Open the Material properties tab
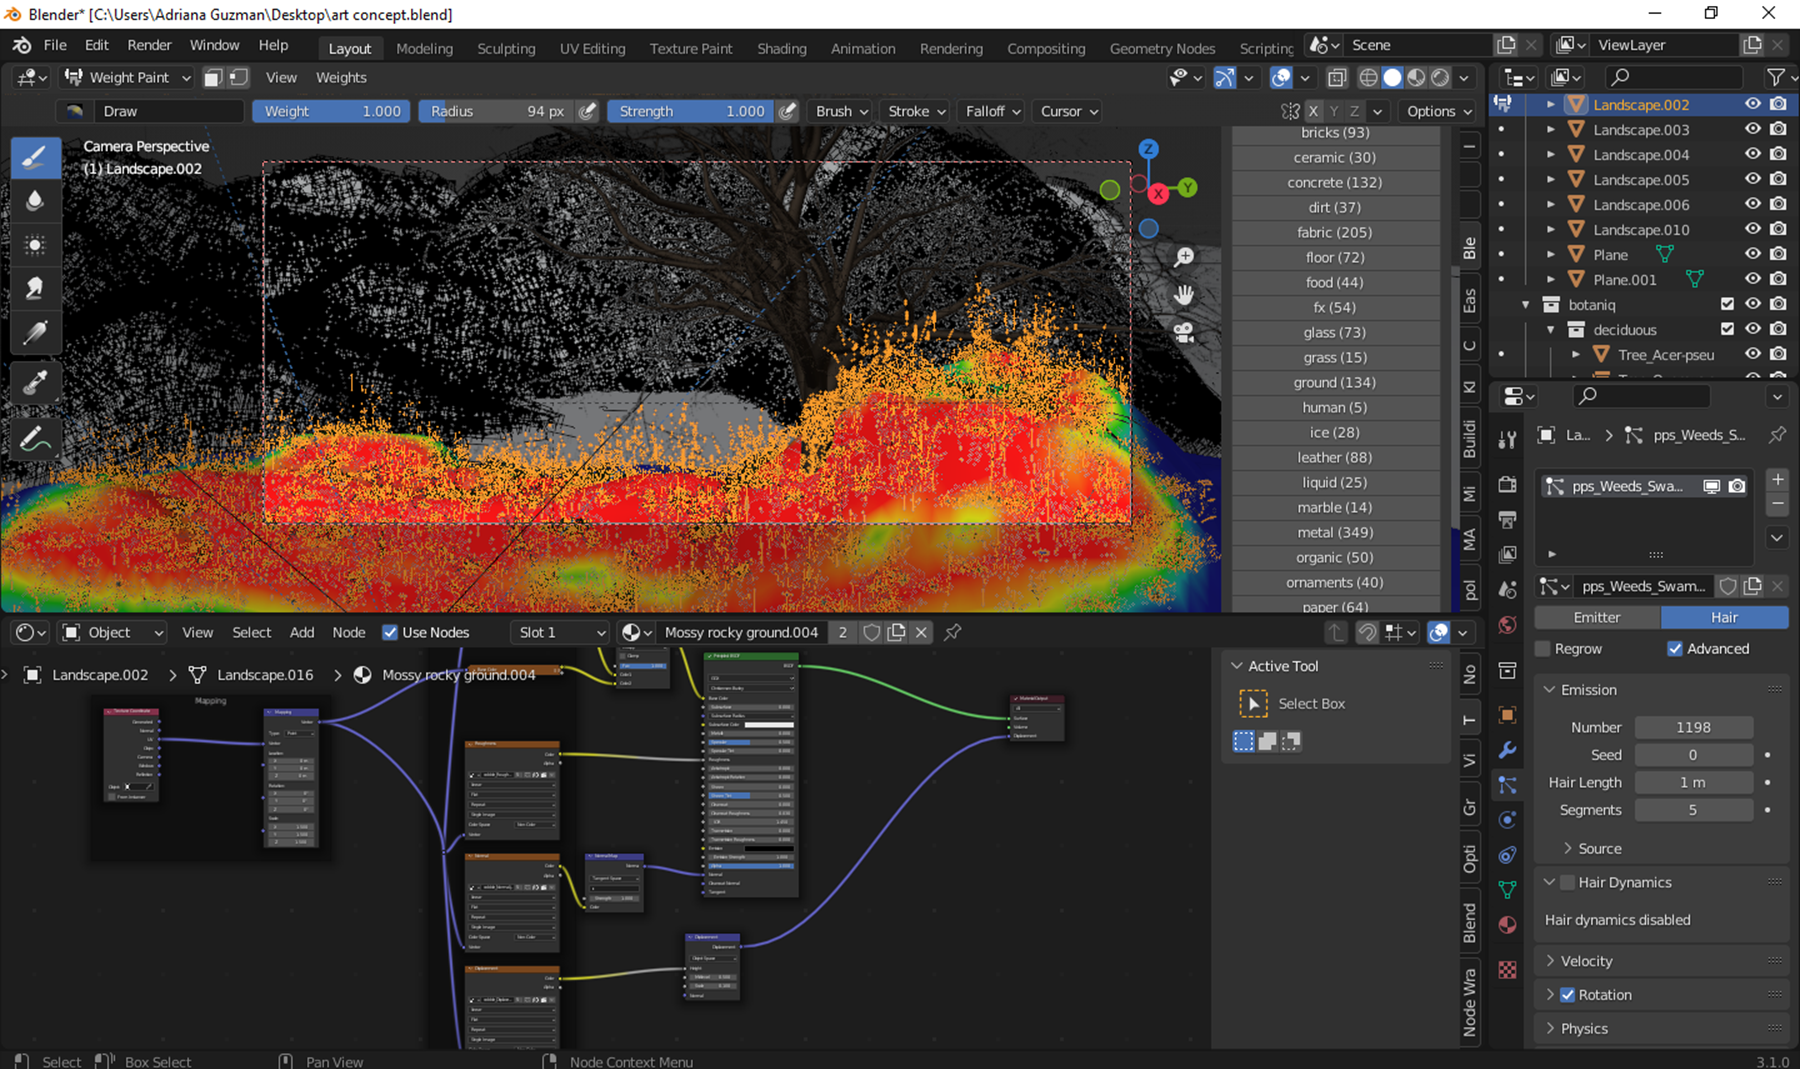The image size is (1800, 1069). pos(1508,925)
